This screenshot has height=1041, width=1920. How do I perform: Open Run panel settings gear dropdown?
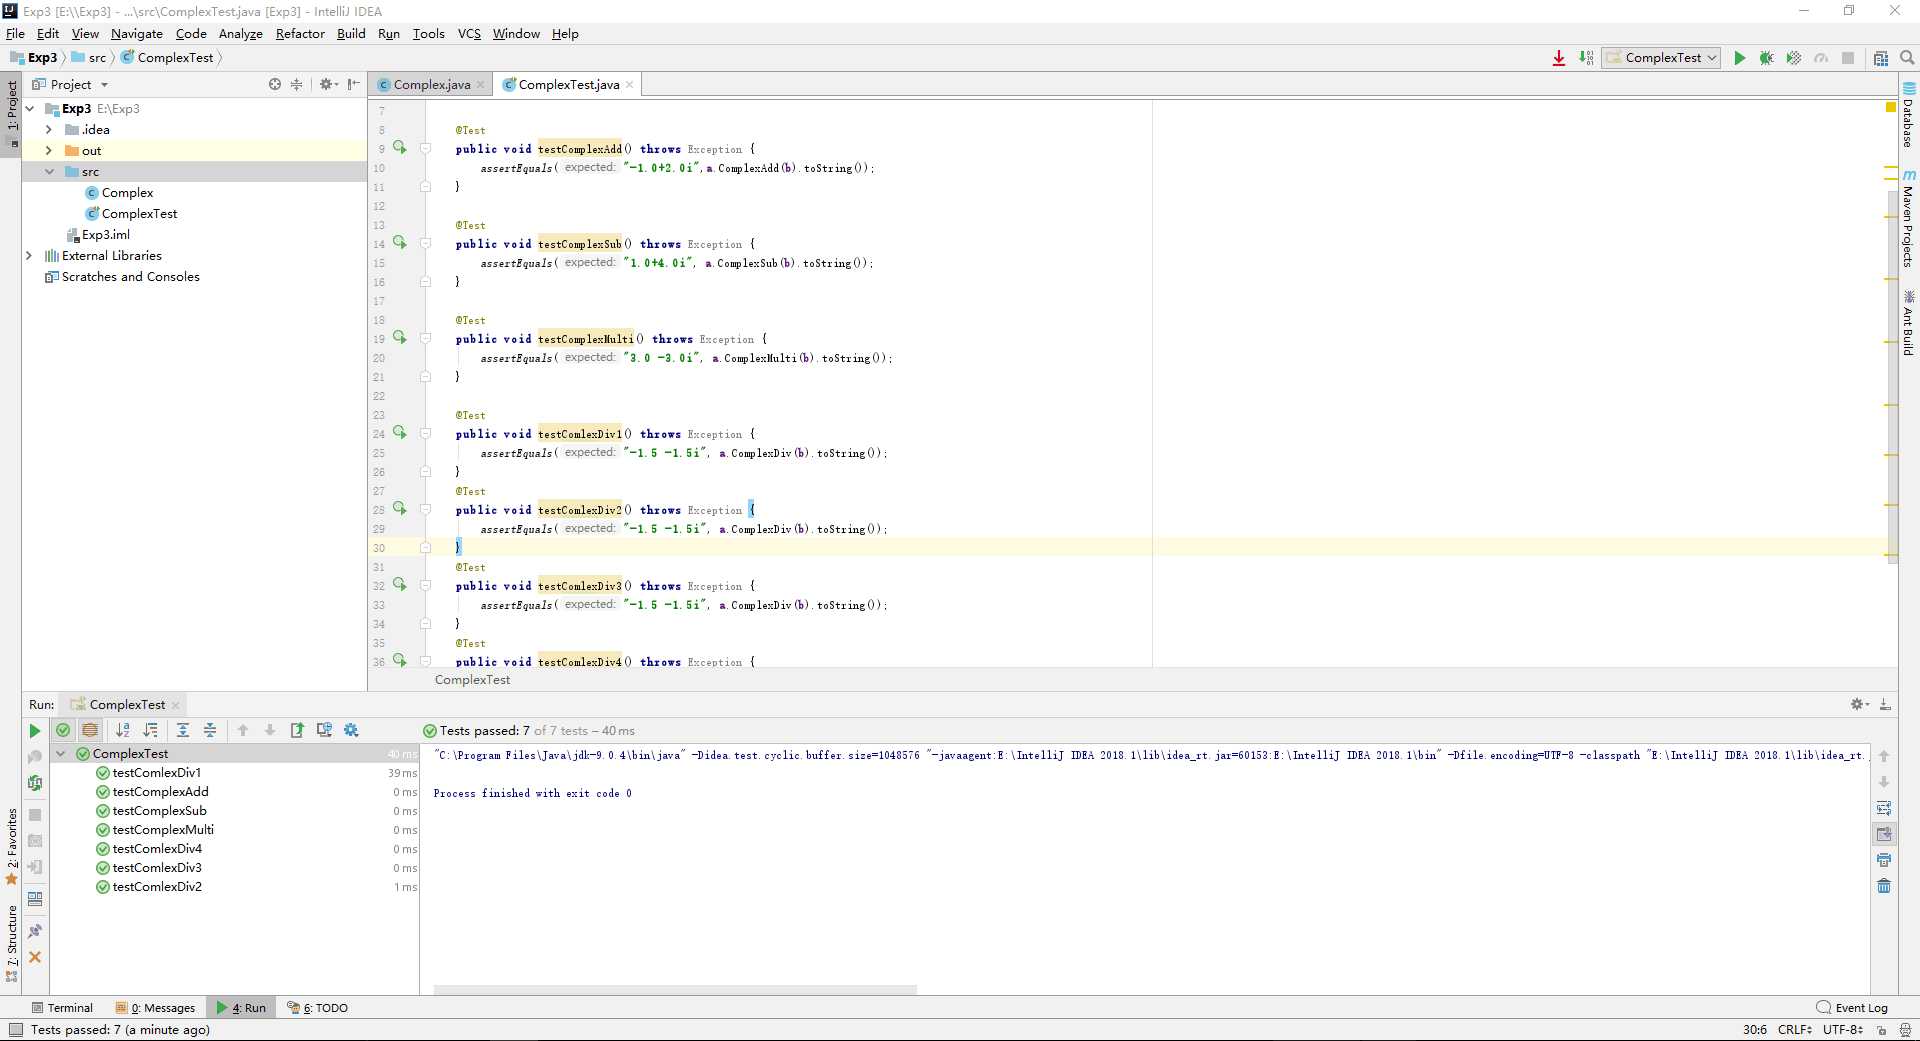[1860, 705]
